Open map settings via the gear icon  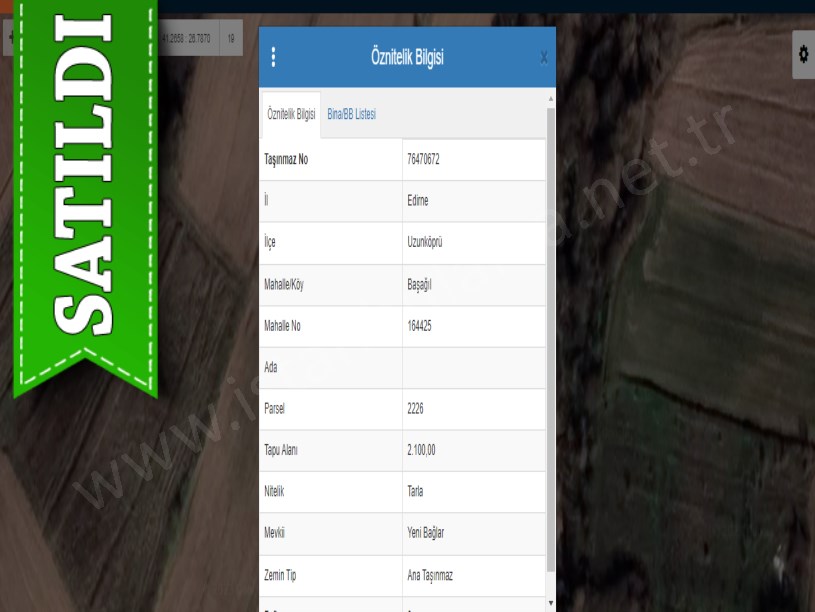(803, 53)
